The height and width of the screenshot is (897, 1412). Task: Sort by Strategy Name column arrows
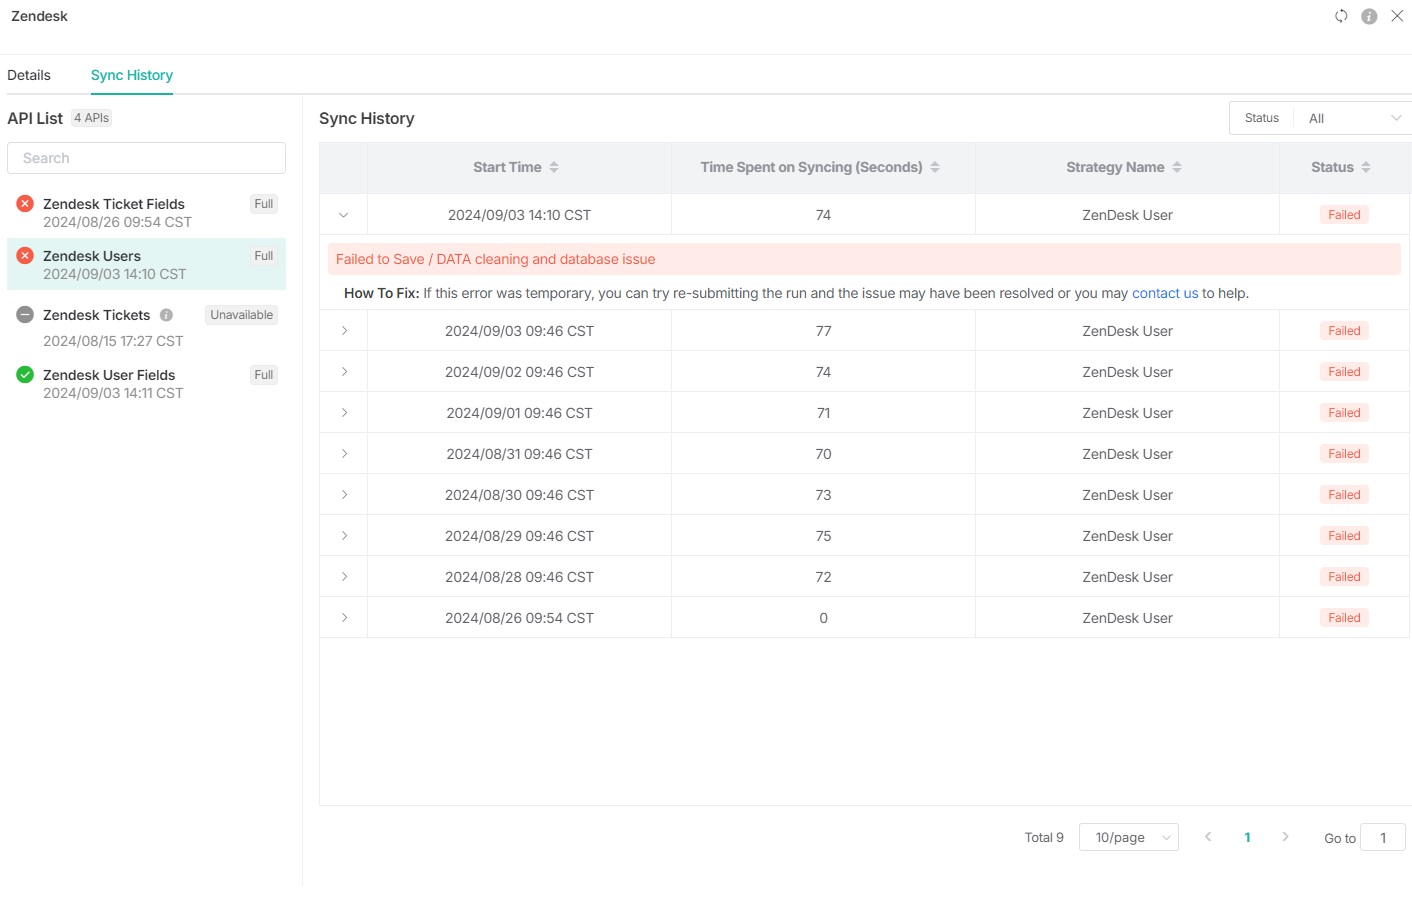point(1177,167)
